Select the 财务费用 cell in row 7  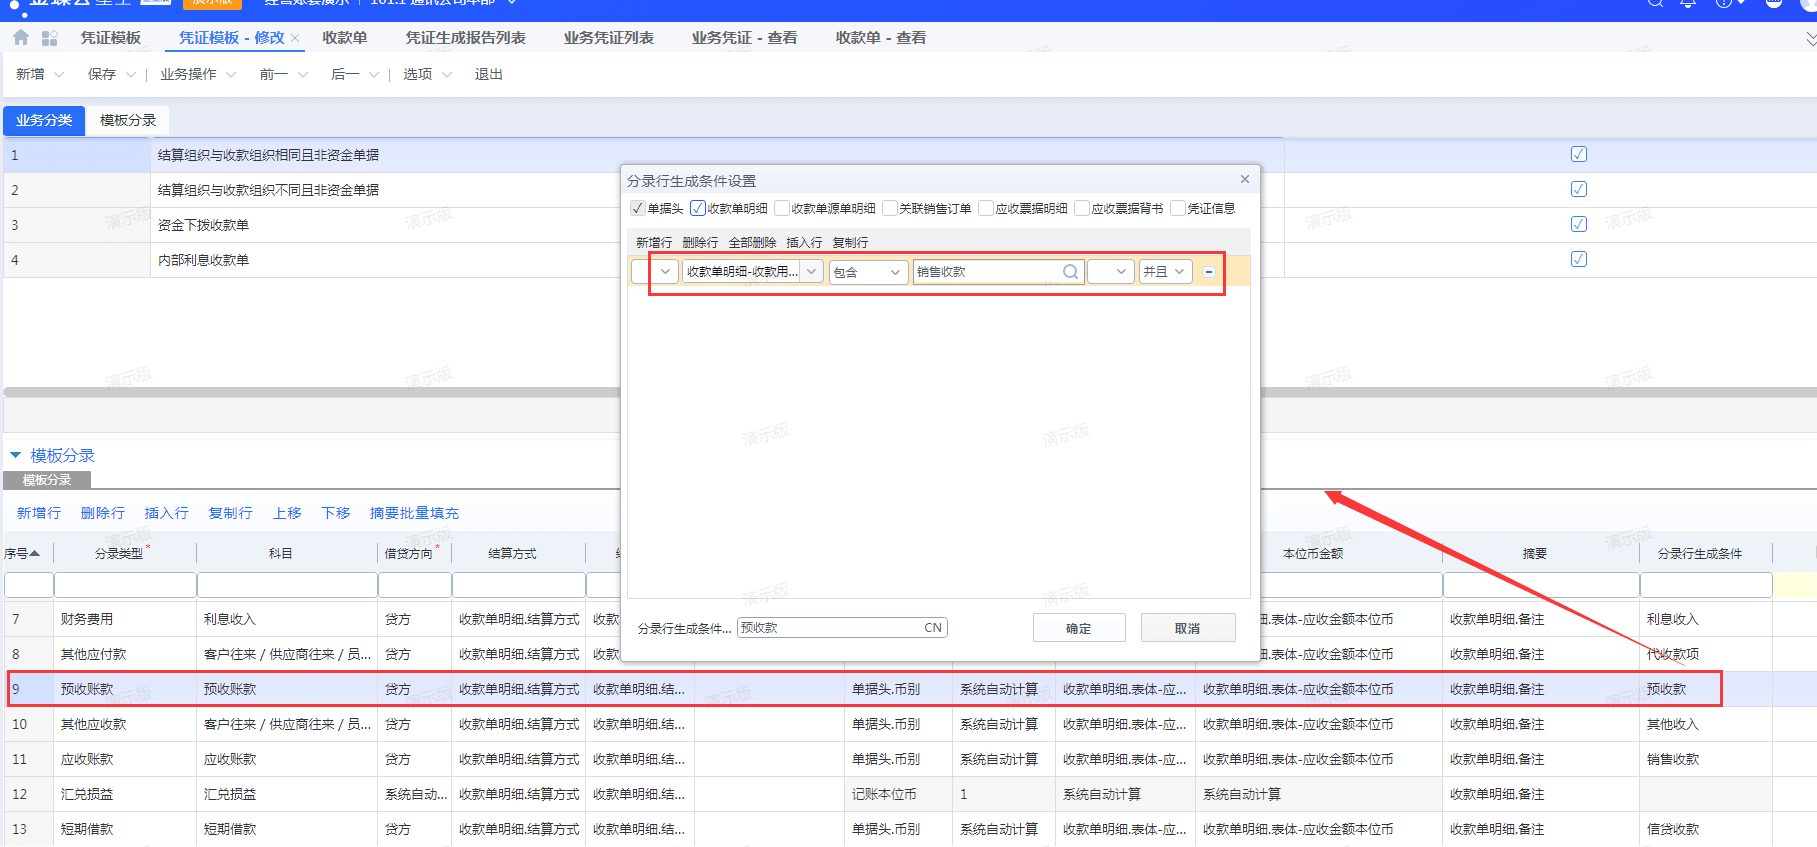coord(125,619)
